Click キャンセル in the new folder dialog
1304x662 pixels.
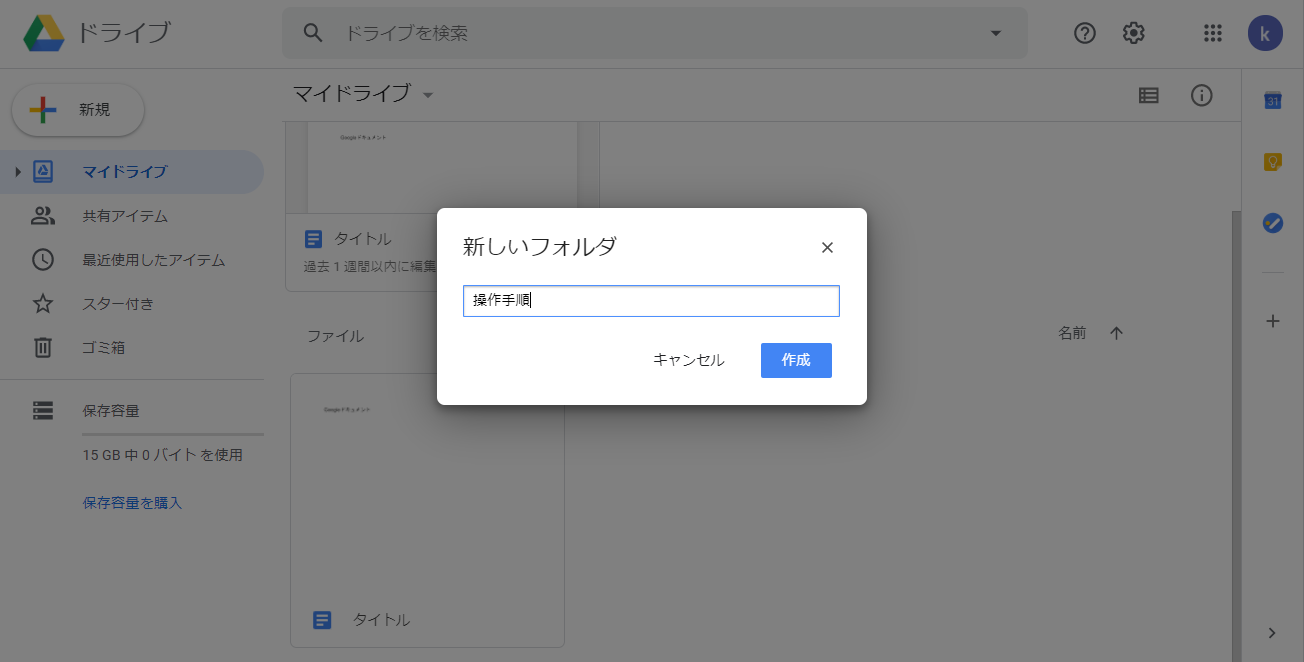pyautogui.click(x=689, y=360)
